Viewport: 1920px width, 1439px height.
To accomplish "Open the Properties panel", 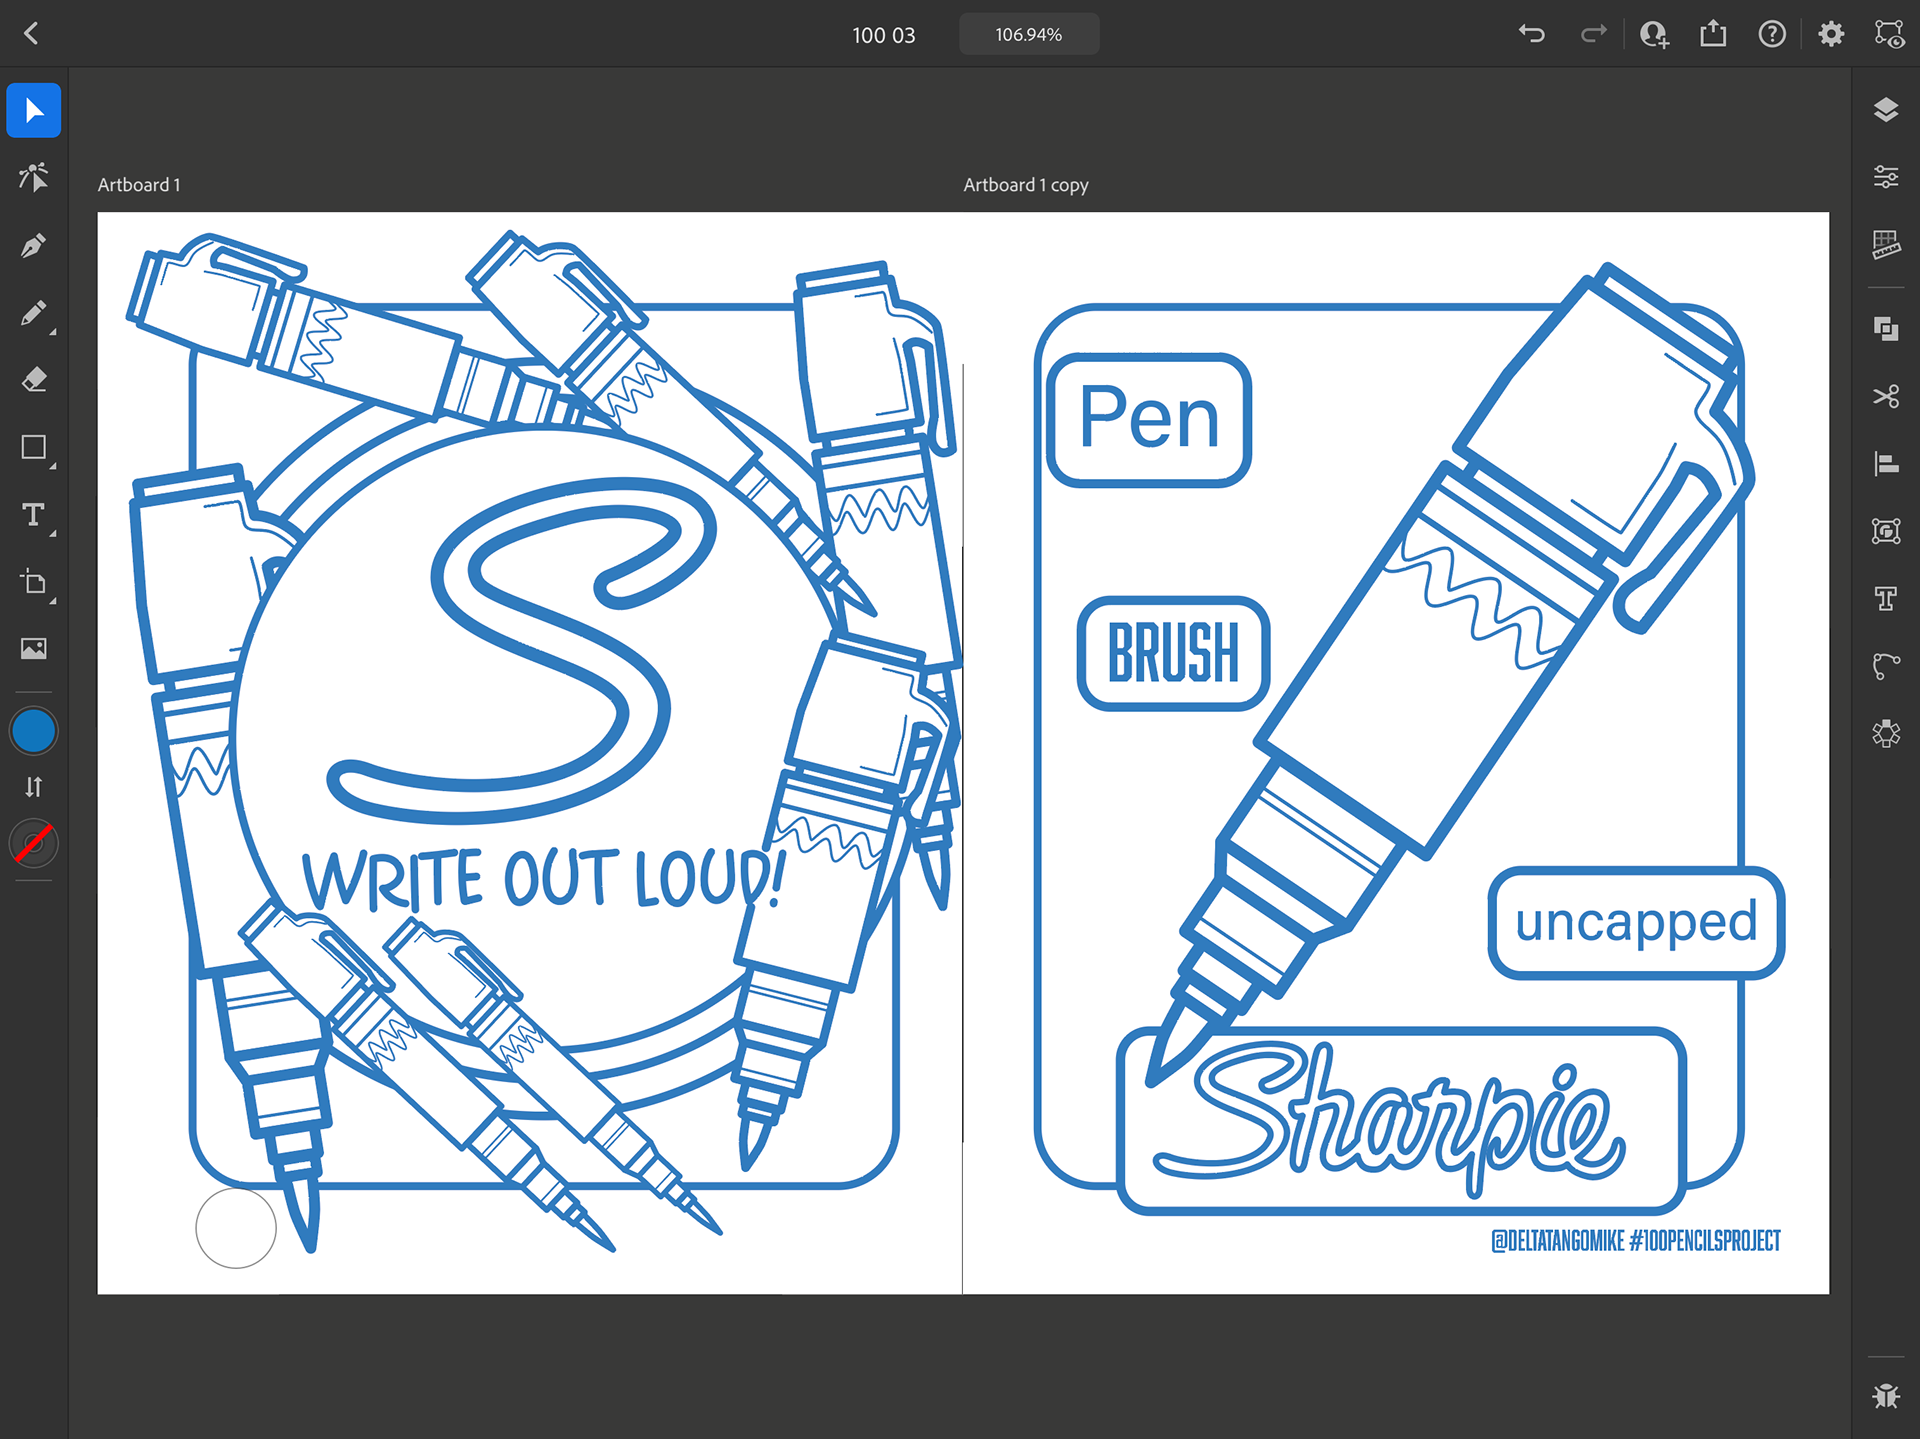I will click(x=1886, y=177).
